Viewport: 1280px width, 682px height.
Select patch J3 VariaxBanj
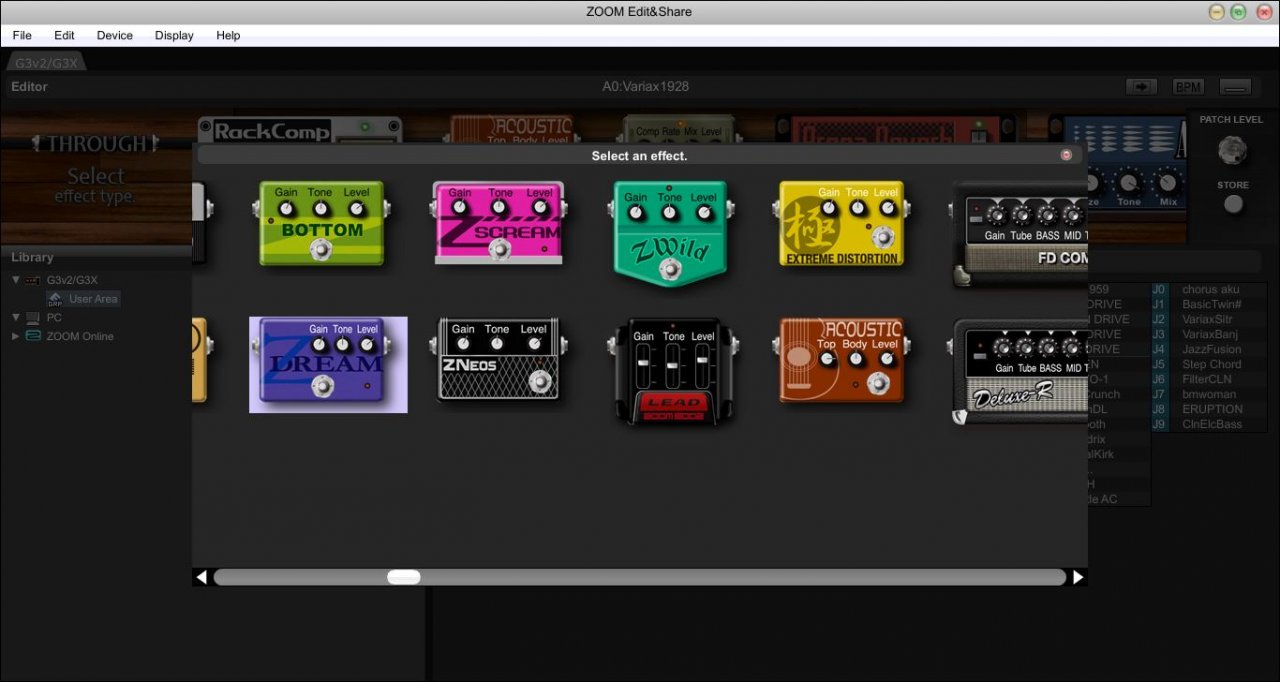[1210, 334]
